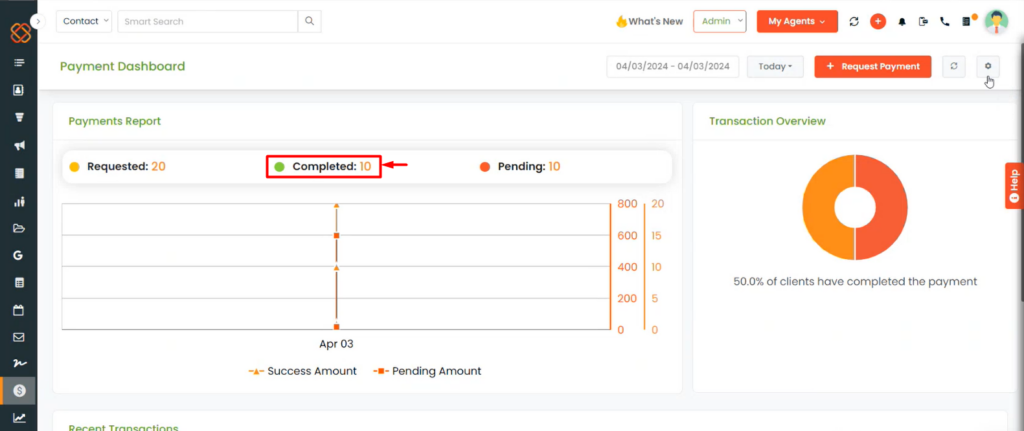
Task: Open the list menu icon in the sidebar
Action: (19, 63)
